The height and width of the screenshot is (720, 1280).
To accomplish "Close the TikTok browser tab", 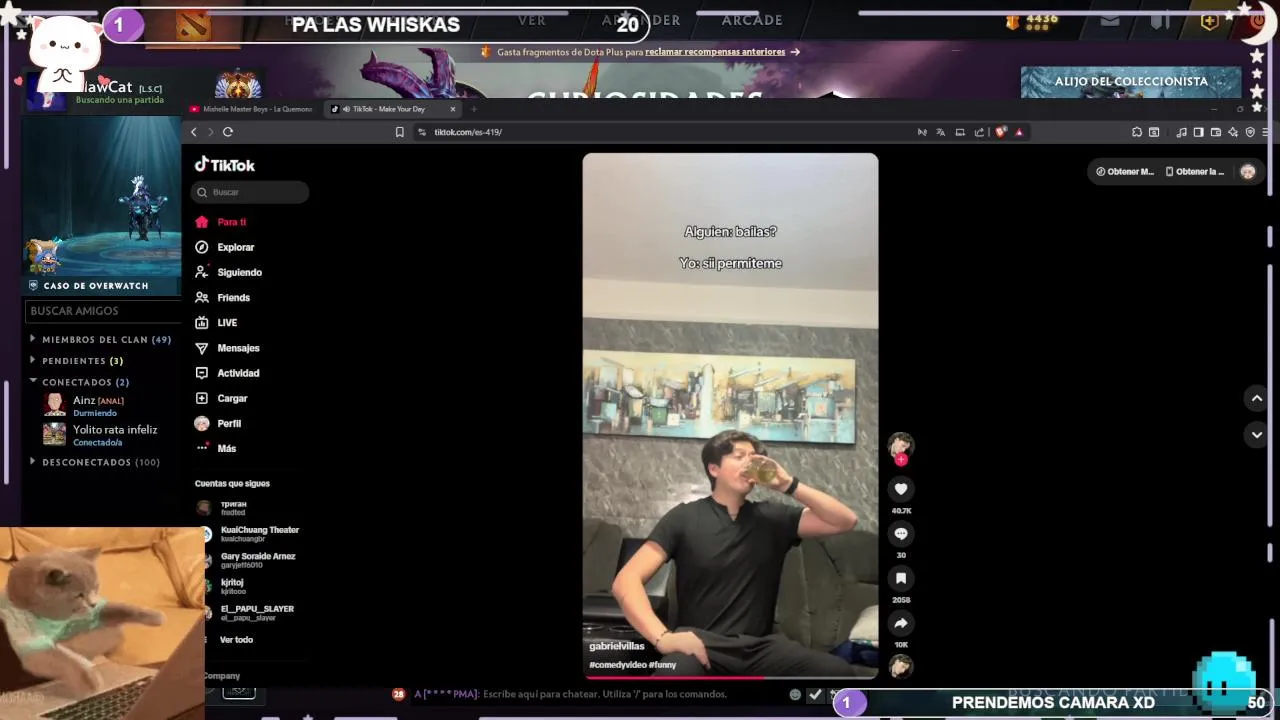I will coord(453,109).
